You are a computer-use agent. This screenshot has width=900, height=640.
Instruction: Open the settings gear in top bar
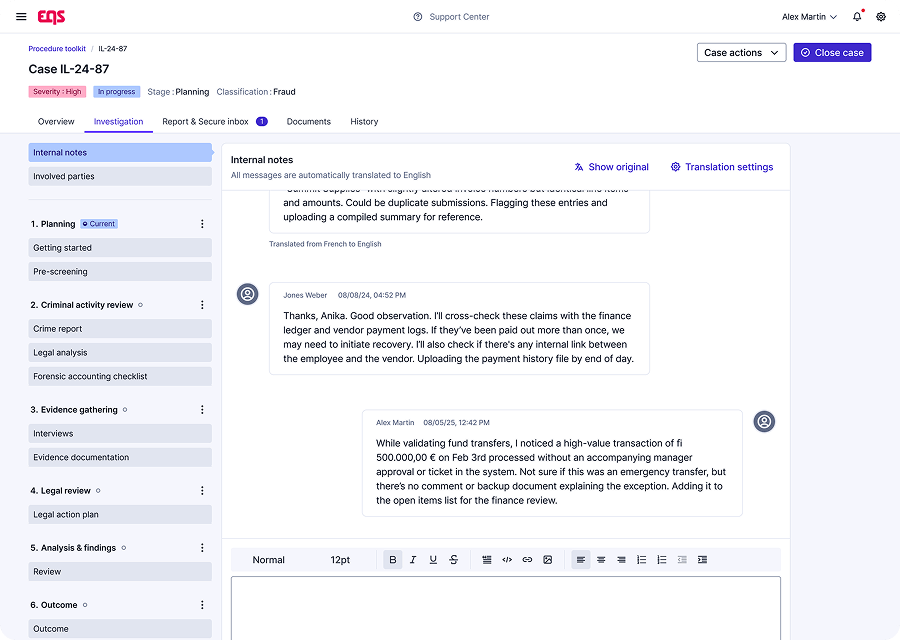tap(881, 17)
